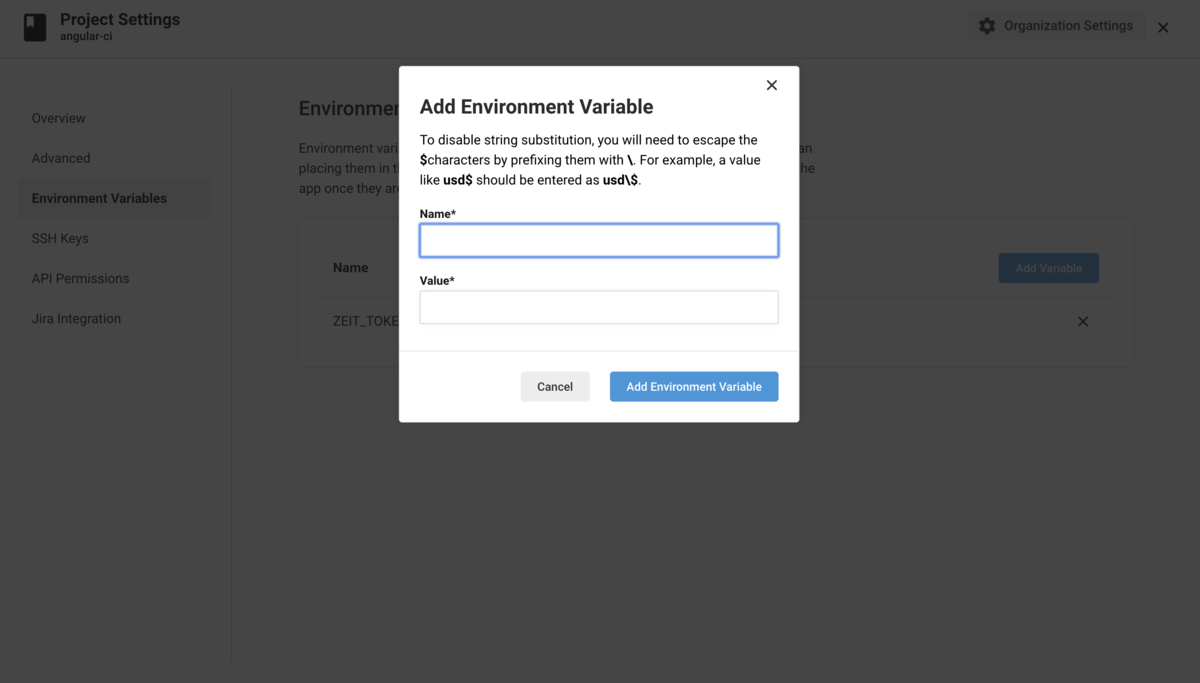Click the project book icon in header
This screenshot has height=683, width=1200.
tap(35, 27)
